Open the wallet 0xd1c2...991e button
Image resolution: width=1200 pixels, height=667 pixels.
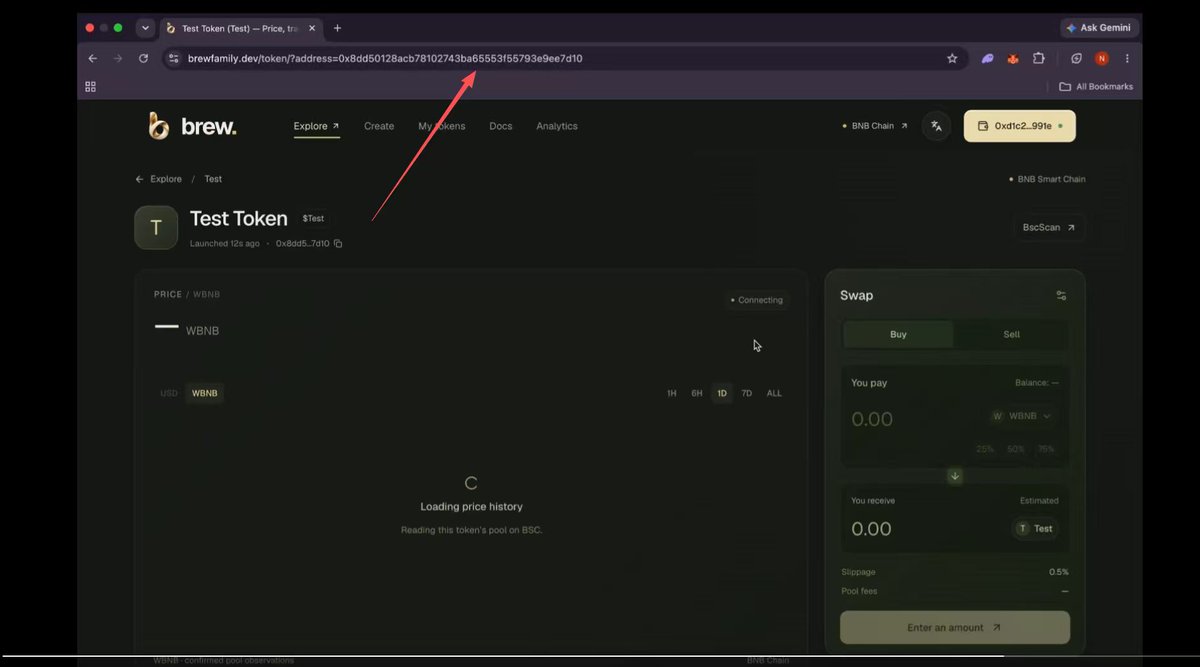(1020, 126)
